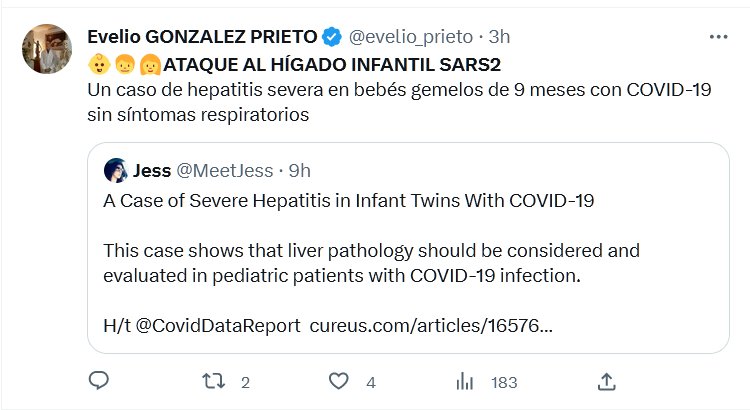Screen dimensions: 750x410
Task: Click the retweet count of 2
Action: click(x=245, y=382)
